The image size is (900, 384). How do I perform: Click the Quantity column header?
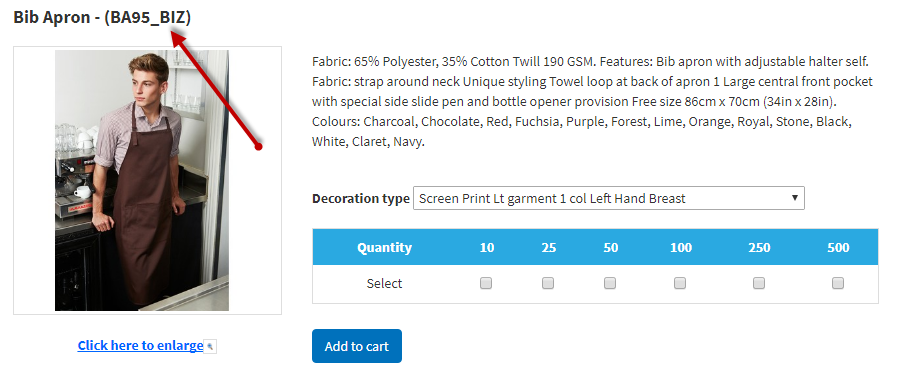385,247
